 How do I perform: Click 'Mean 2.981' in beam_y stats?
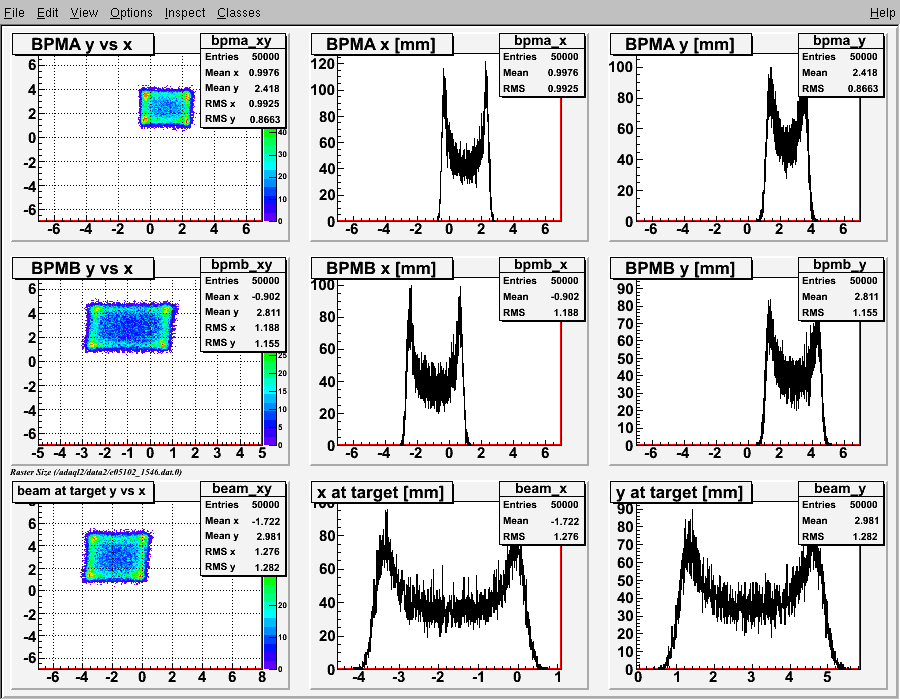841,521
